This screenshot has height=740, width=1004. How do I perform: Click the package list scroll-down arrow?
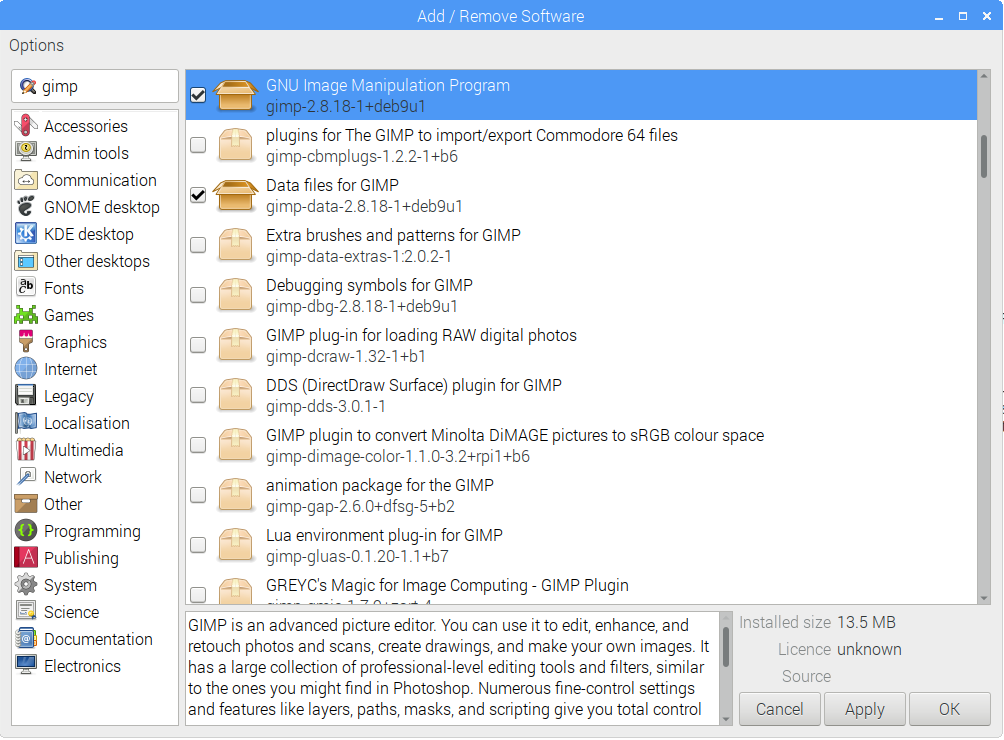(984, 599)
